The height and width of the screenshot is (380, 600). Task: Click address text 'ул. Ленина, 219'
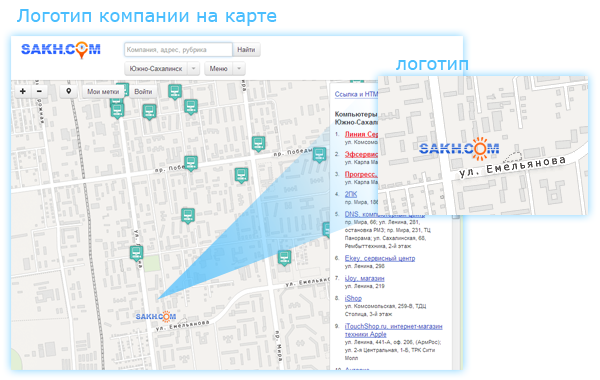point(365,286)
